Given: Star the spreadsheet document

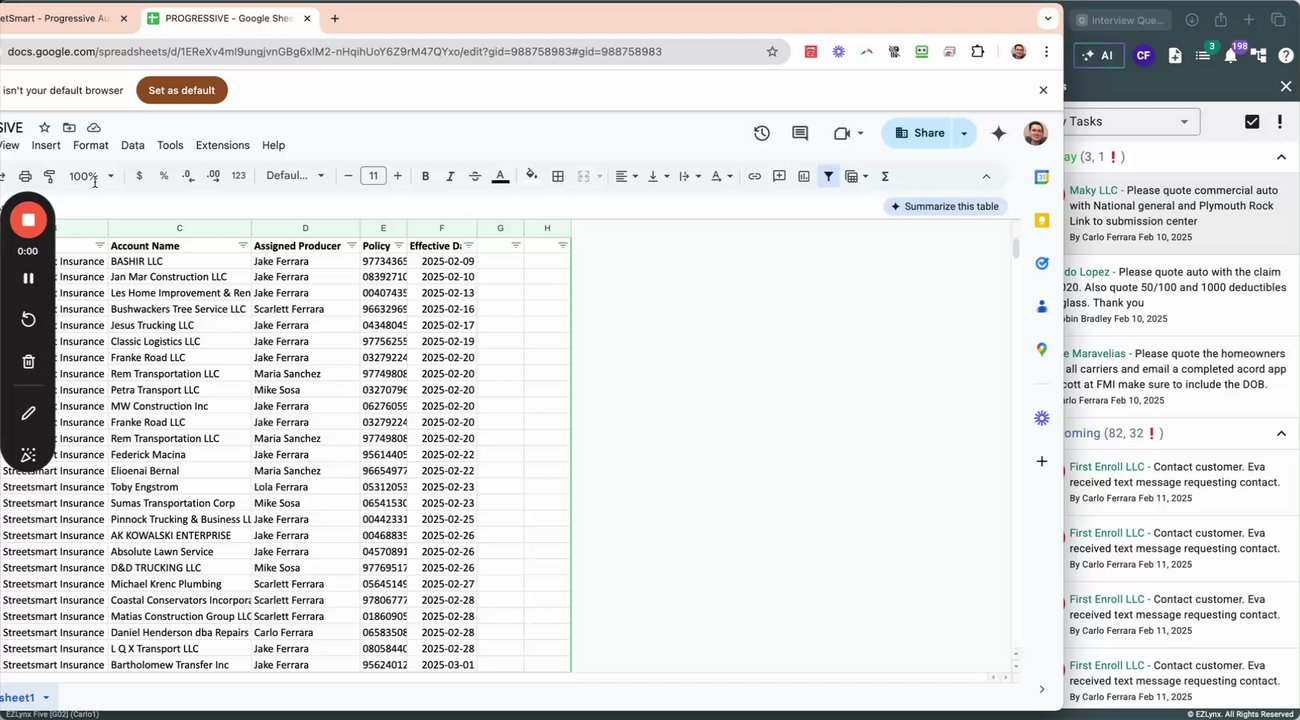Looking at the screenshot, I should coord(44,127).
